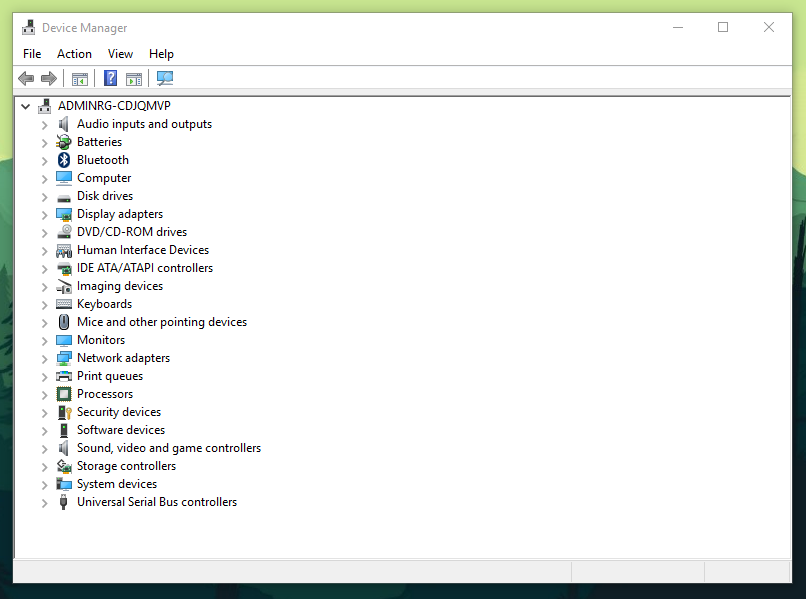806x599 pixels.
Task: Collapse the ADMINRG-CDJQMVP root node
Action: point(26,106)
